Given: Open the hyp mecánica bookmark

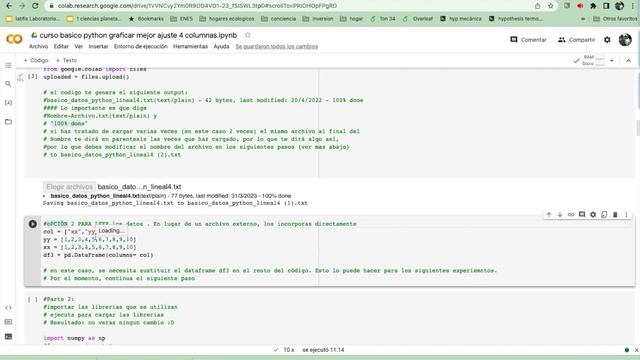Looking at the screenshot, I should pos(461,19).
